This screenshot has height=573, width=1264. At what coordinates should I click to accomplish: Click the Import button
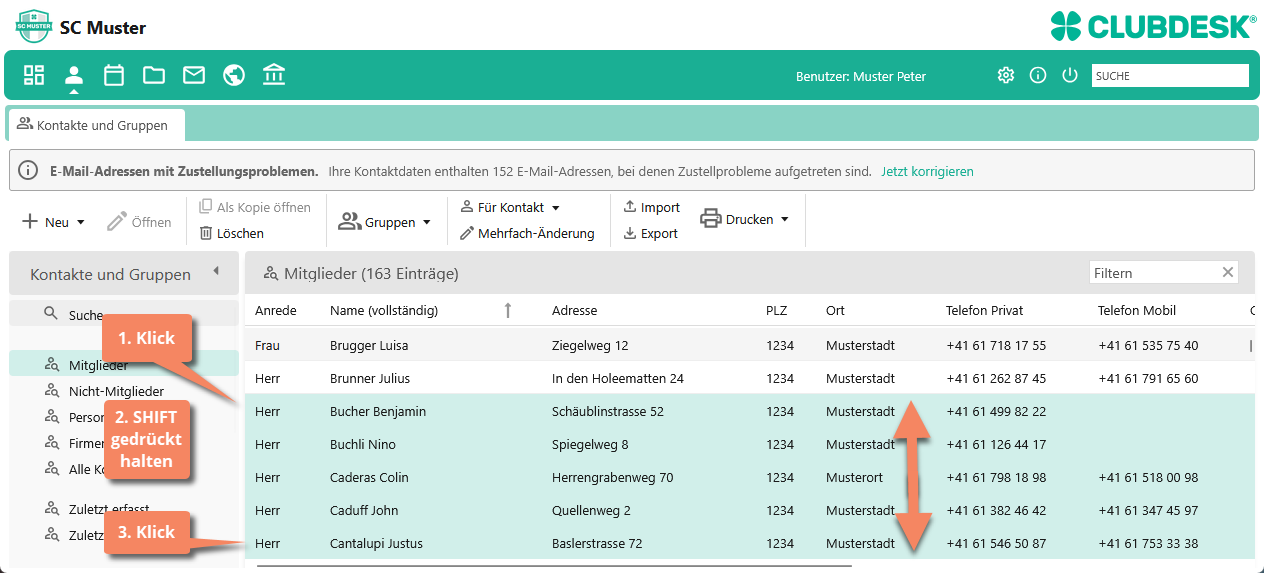coord(651,207)
